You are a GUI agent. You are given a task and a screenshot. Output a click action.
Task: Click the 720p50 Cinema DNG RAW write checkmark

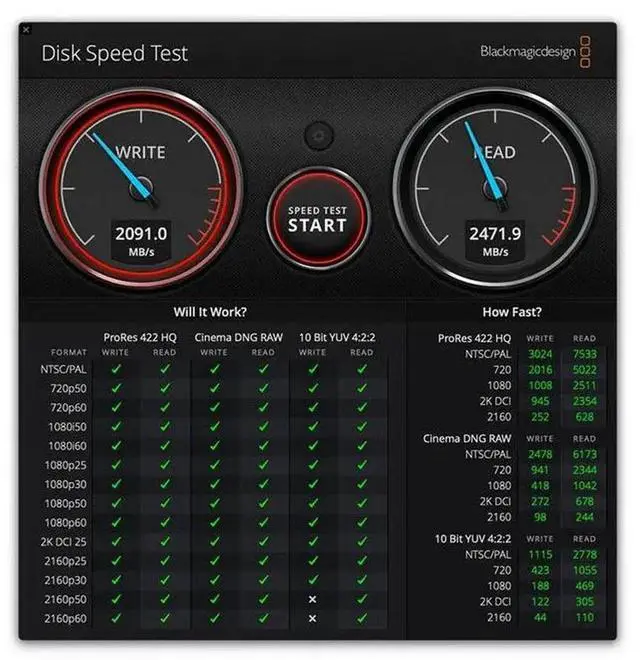(x=215, y=388)
